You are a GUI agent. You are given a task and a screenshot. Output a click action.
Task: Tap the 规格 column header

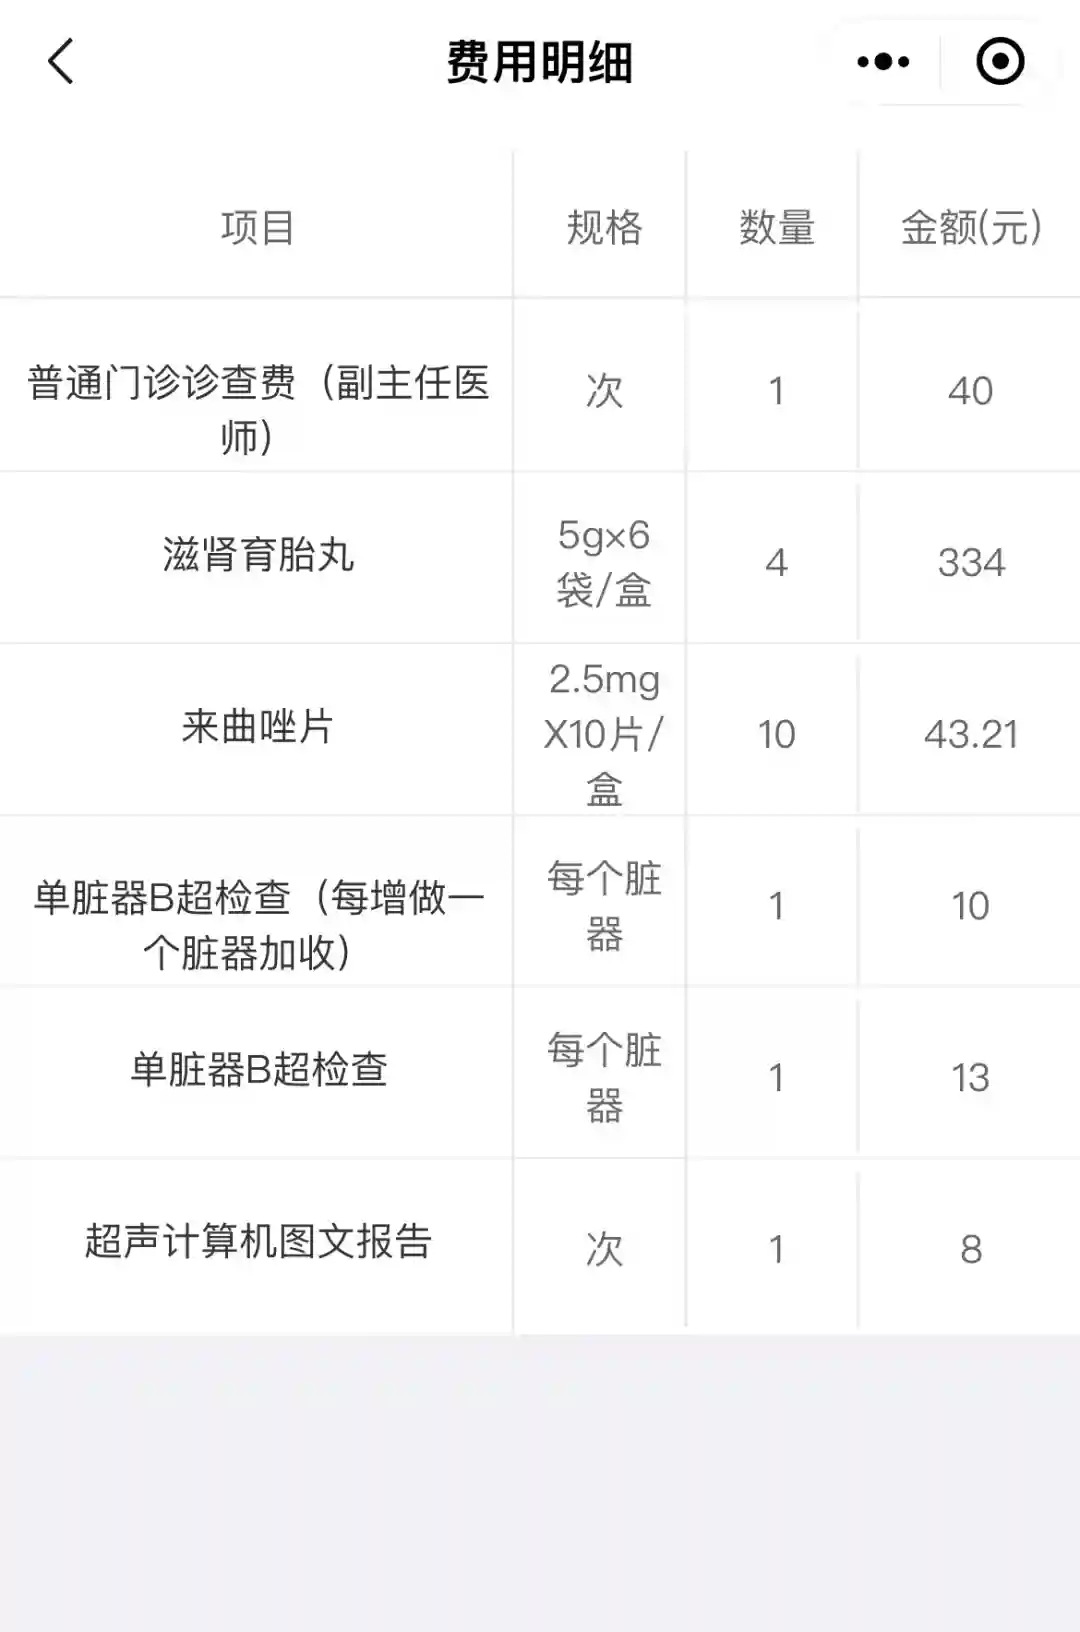point(604,228)
